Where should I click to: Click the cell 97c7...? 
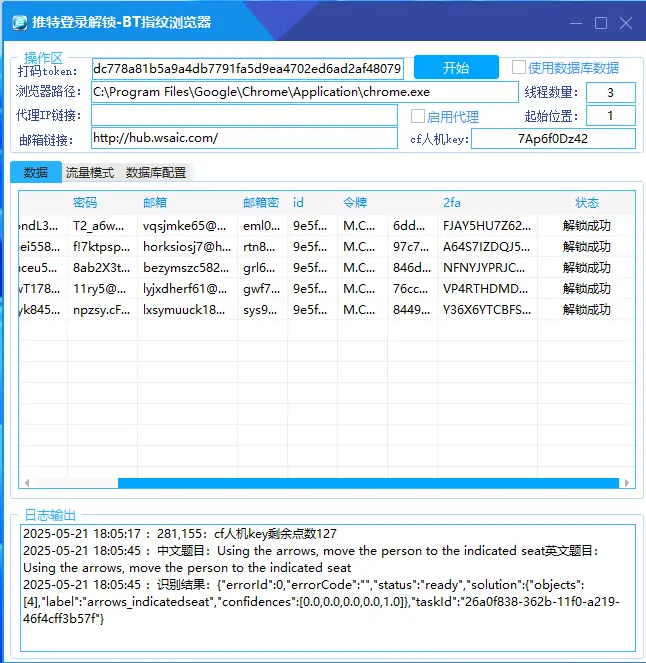(x=412, y=247)
